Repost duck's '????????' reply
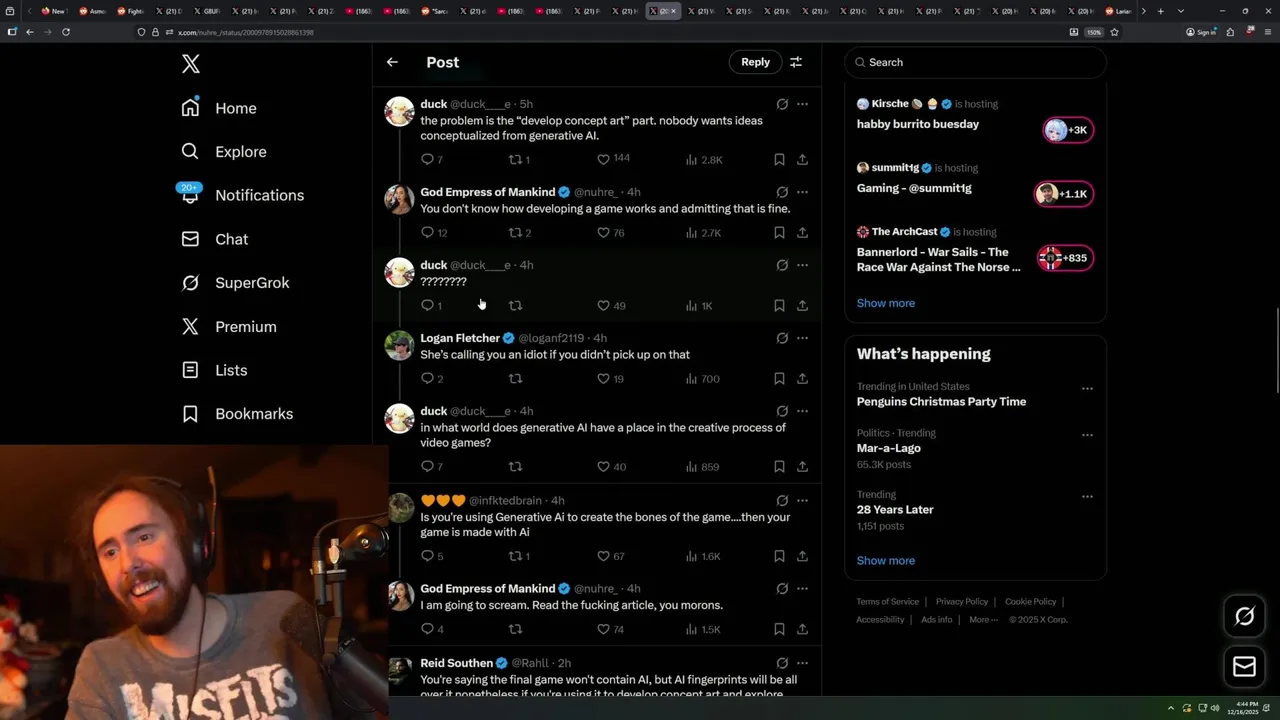This screenshot has width=1280, height=720. (515, 305)
